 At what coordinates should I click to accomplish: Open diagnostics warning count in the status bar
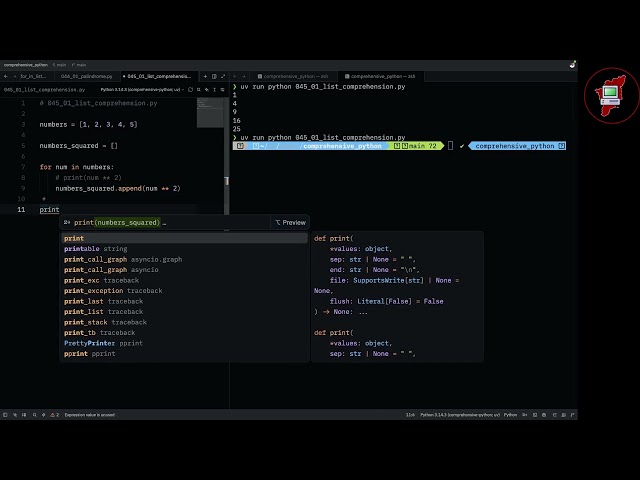[x=54, y=415]
